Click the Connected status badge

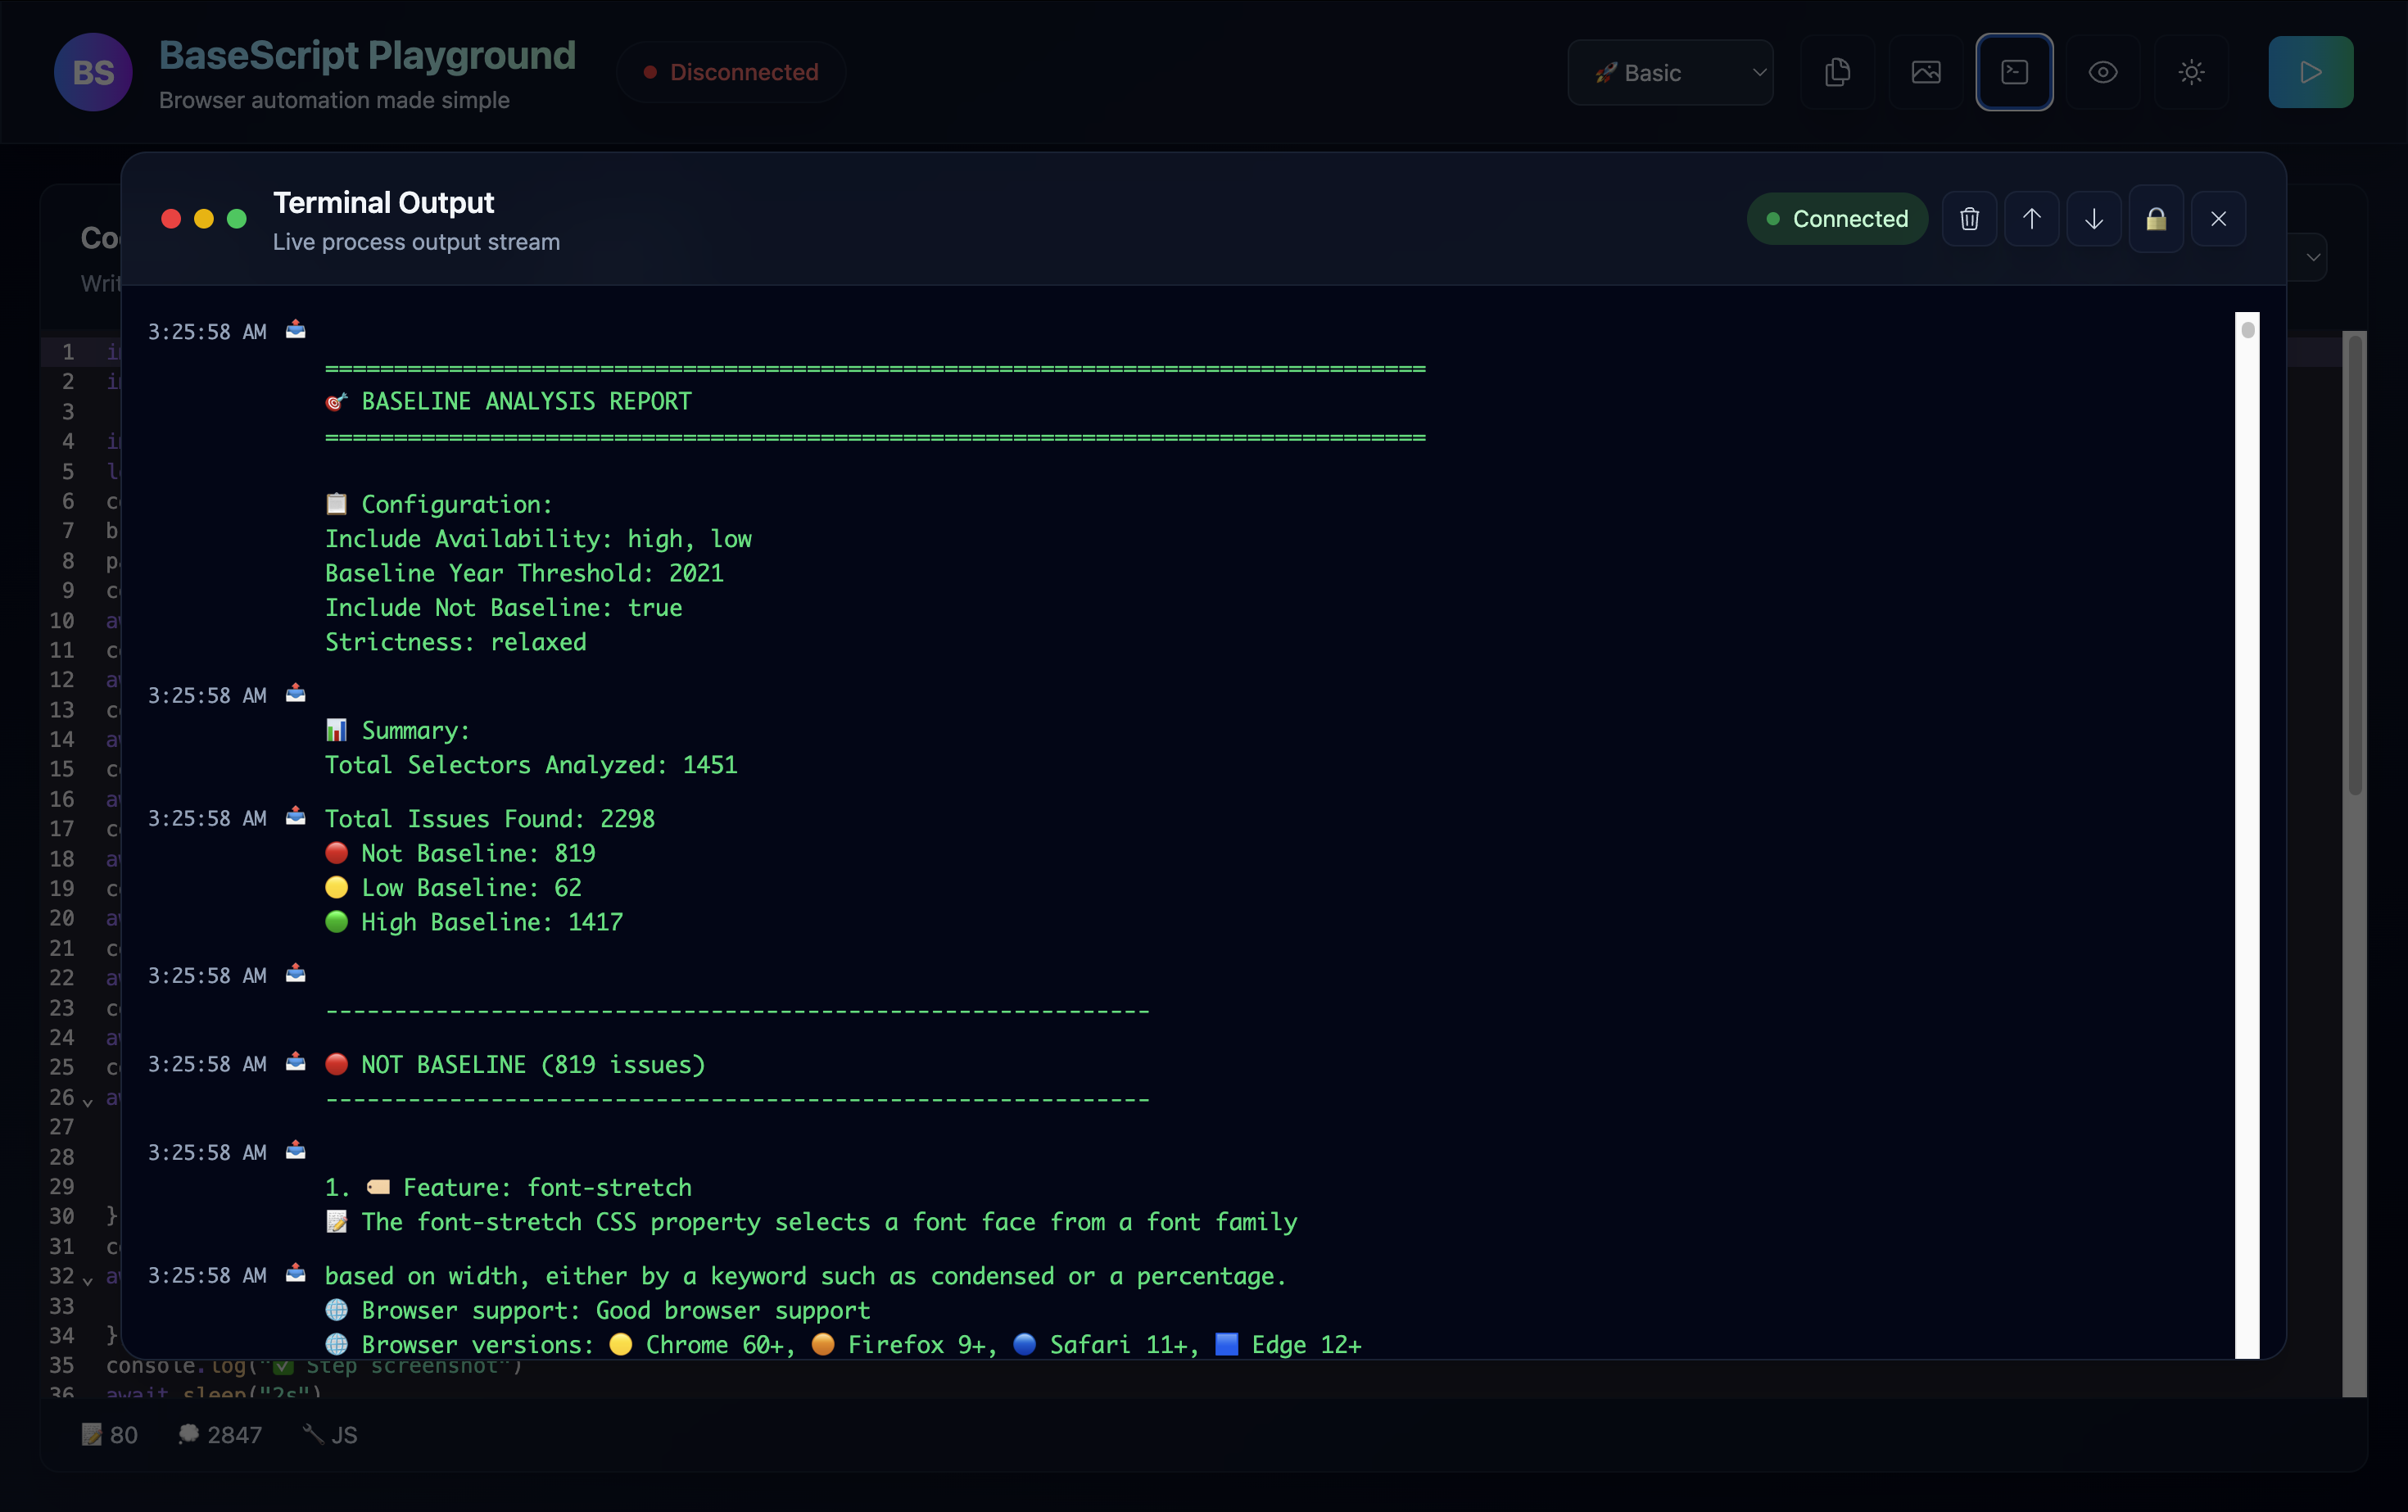[x=1837, y=219]
